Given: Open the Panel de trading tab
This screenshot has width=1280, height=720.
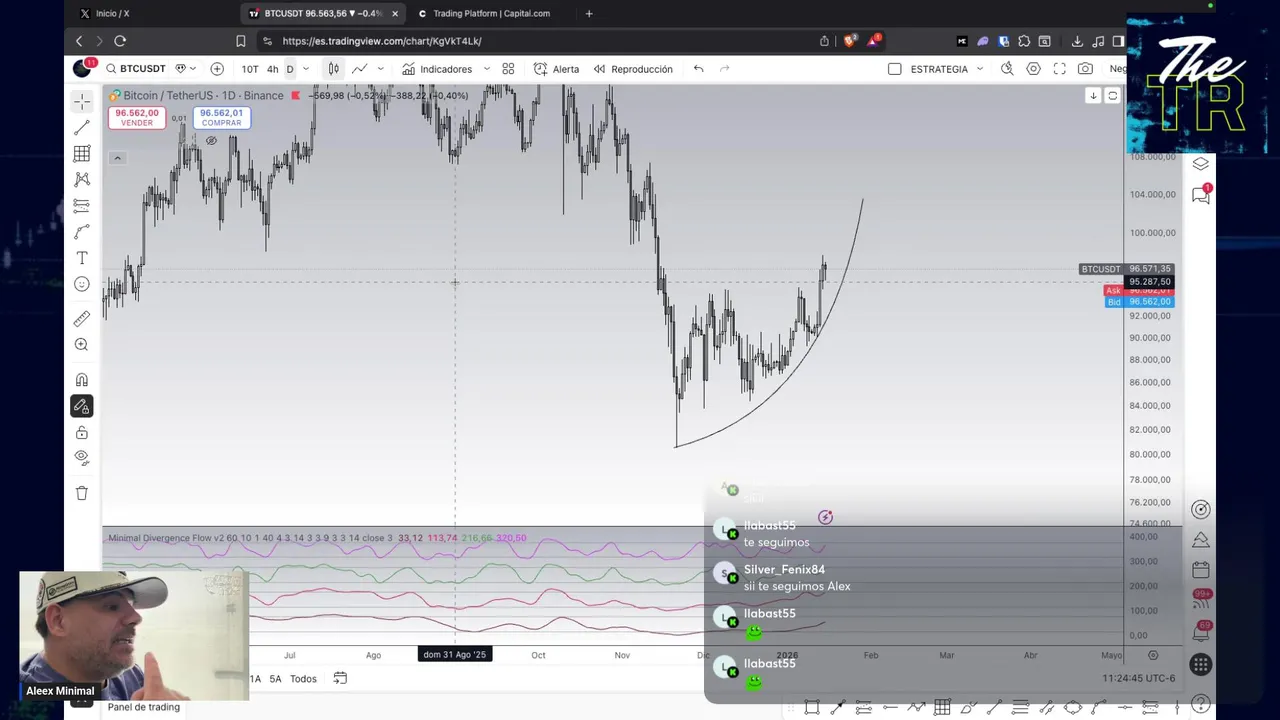Looking at the screenshot, I should coord(144,707).
